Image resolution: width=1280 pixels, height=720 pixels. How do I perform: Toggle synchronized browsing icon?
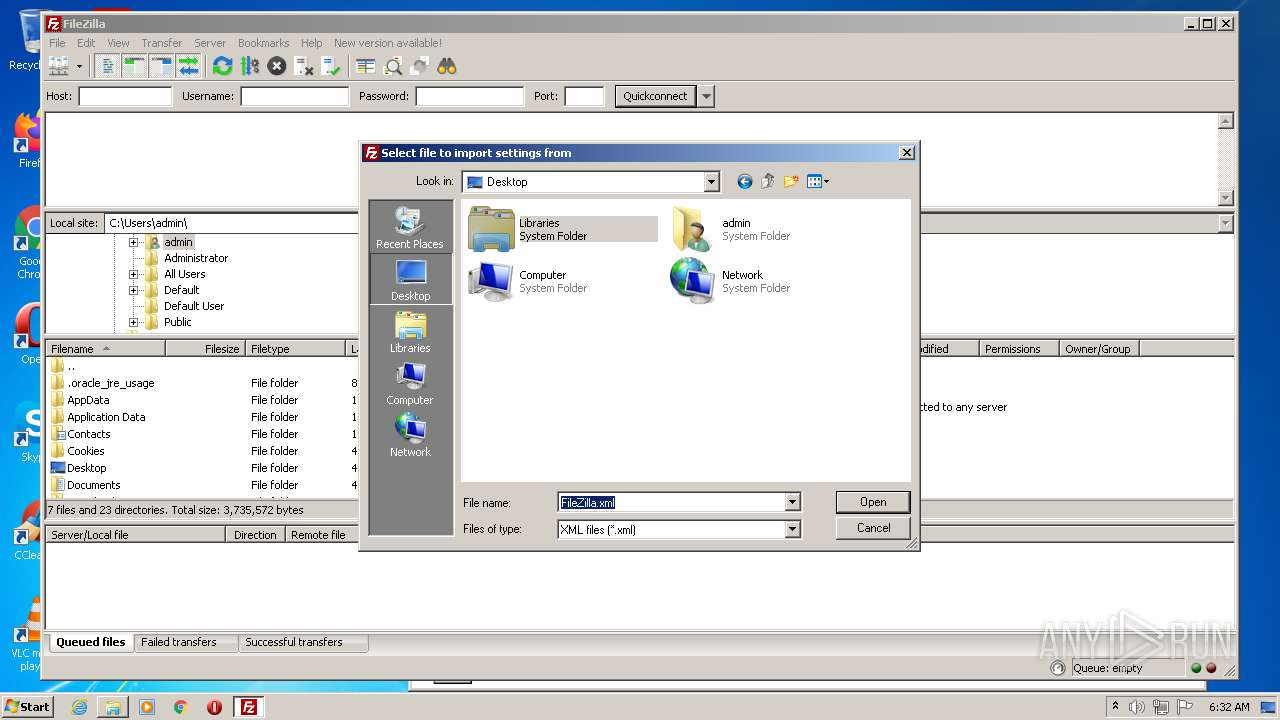tap(420, 66)
